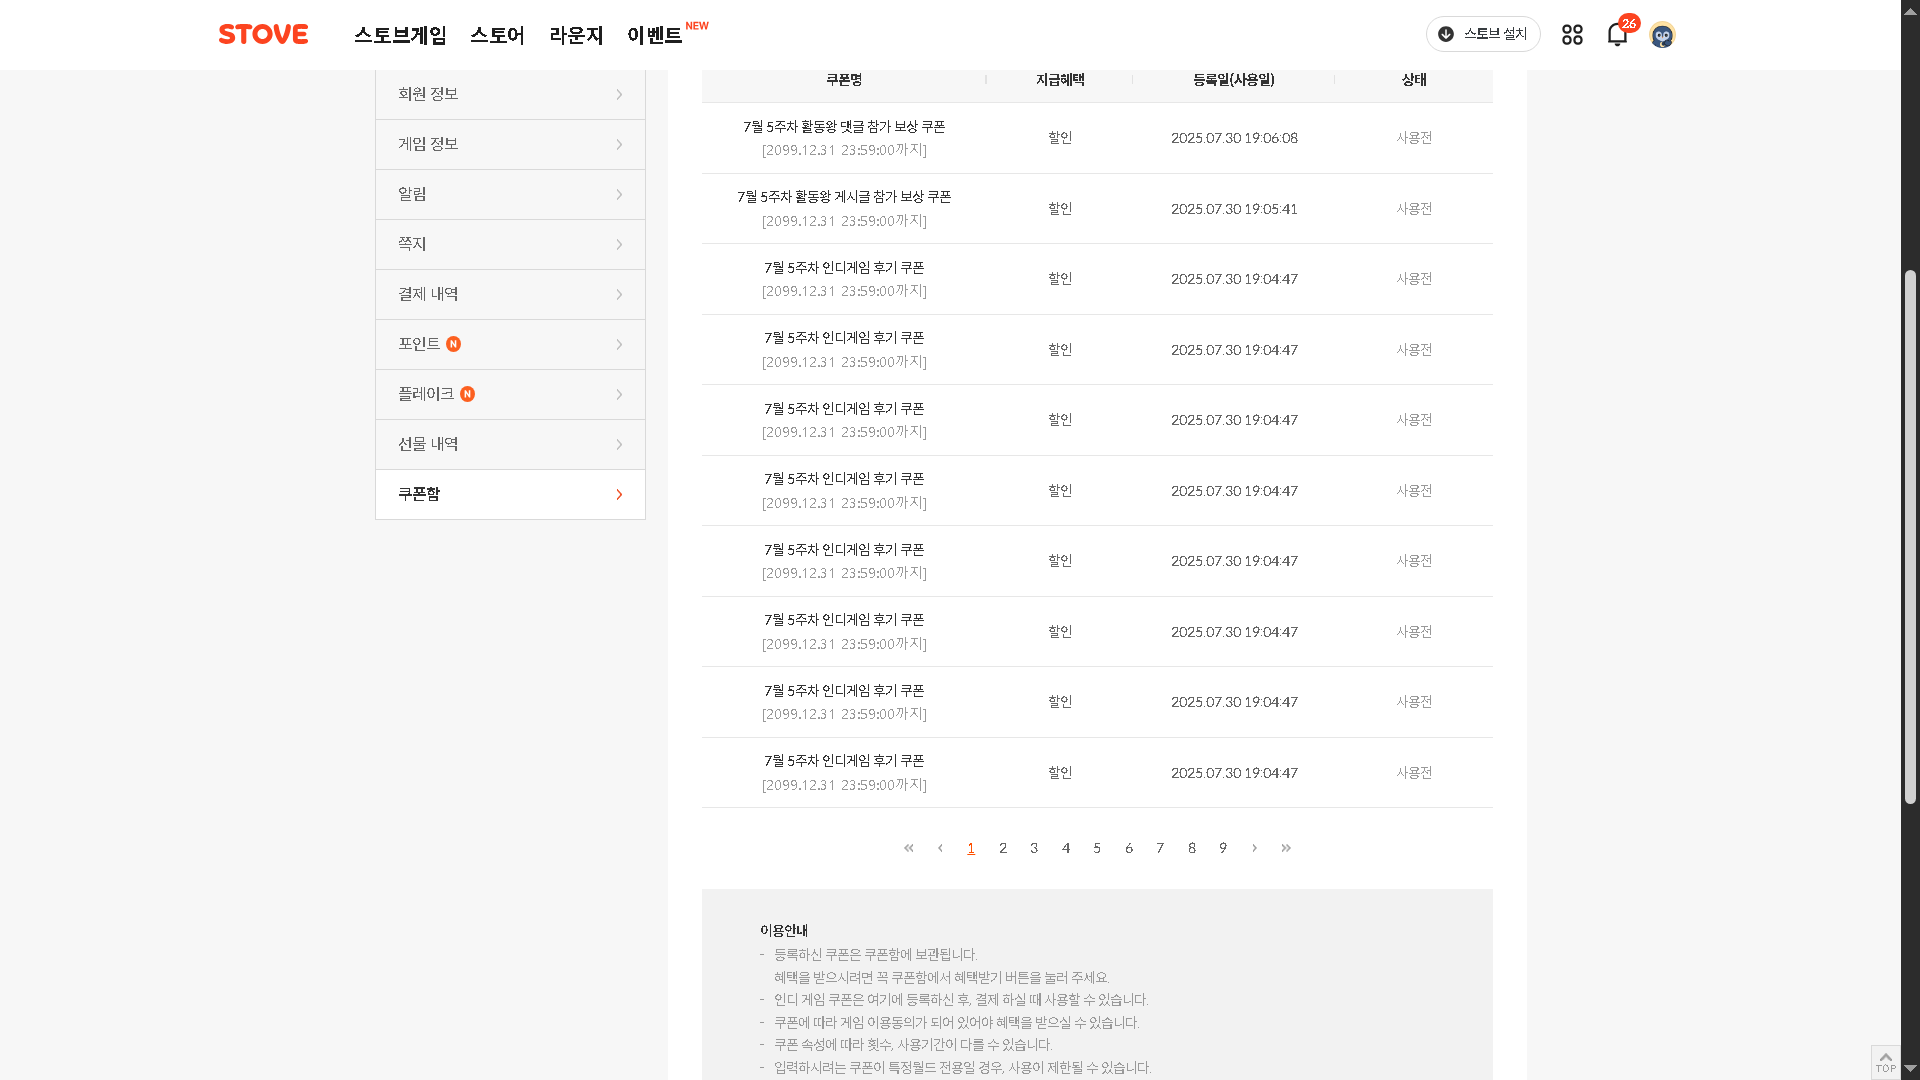Expand the 쪽지 row chevron

pos(619,245)
